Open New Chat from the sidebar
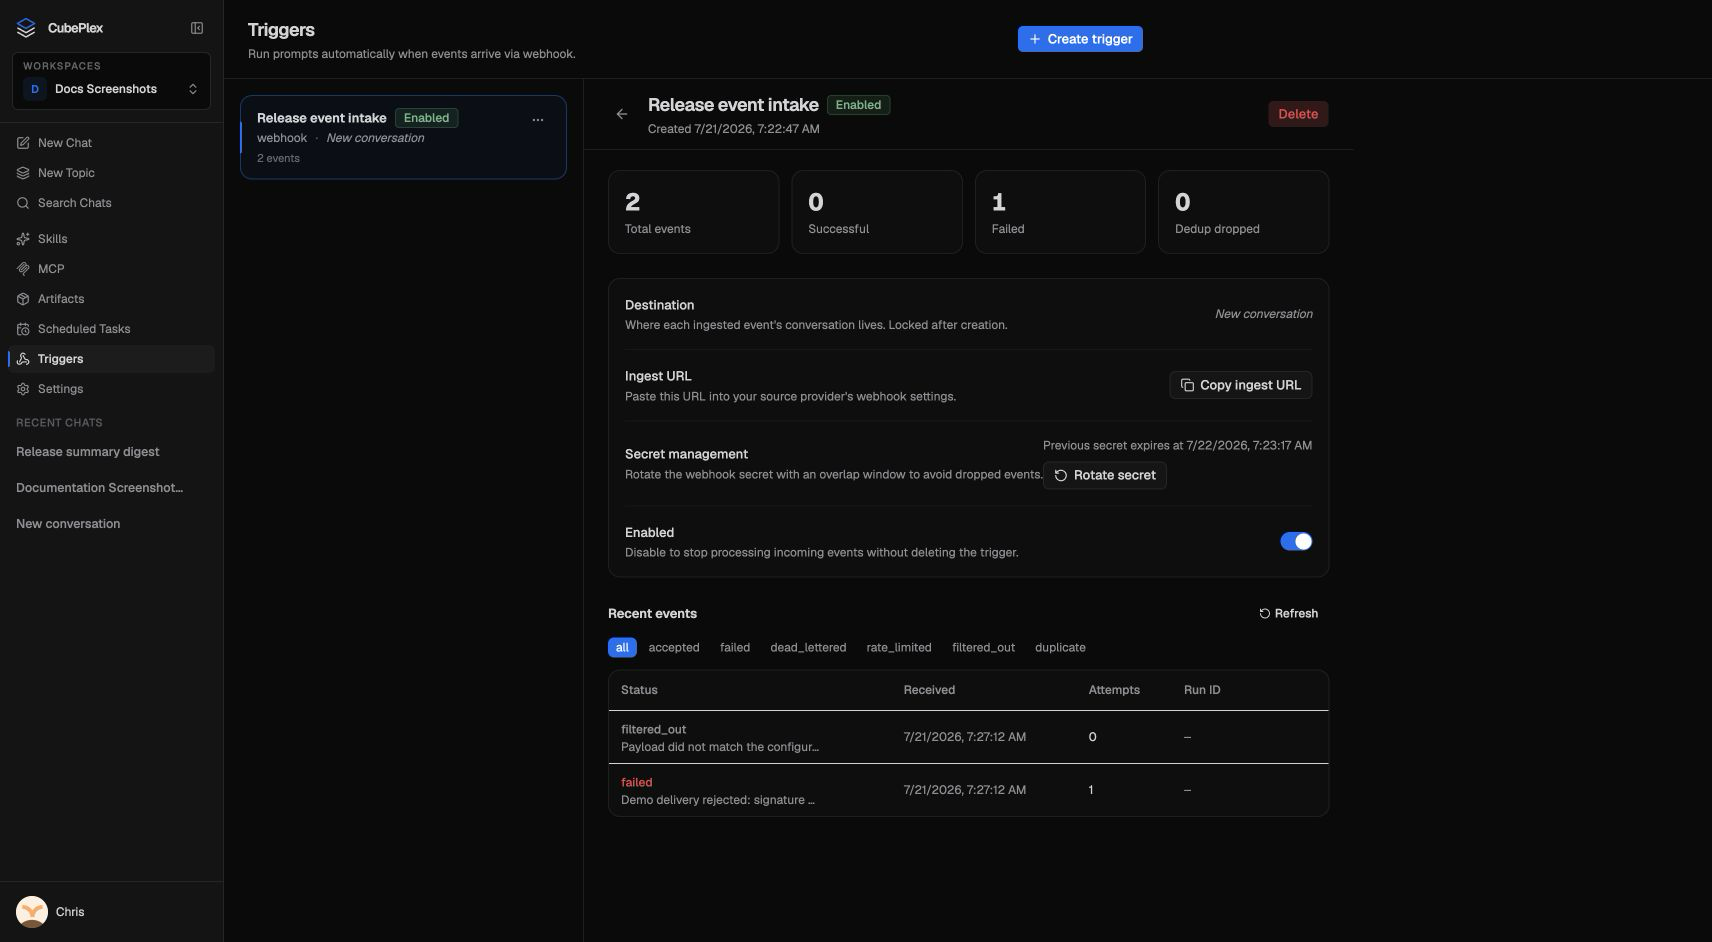1712x942 pixels. (111, 143)
